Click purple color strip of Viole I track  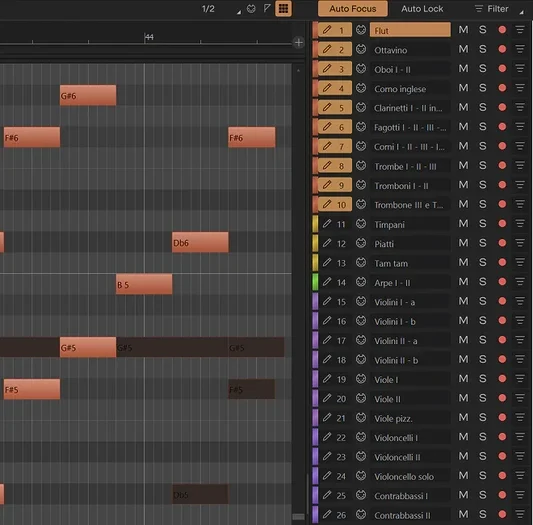315,378
